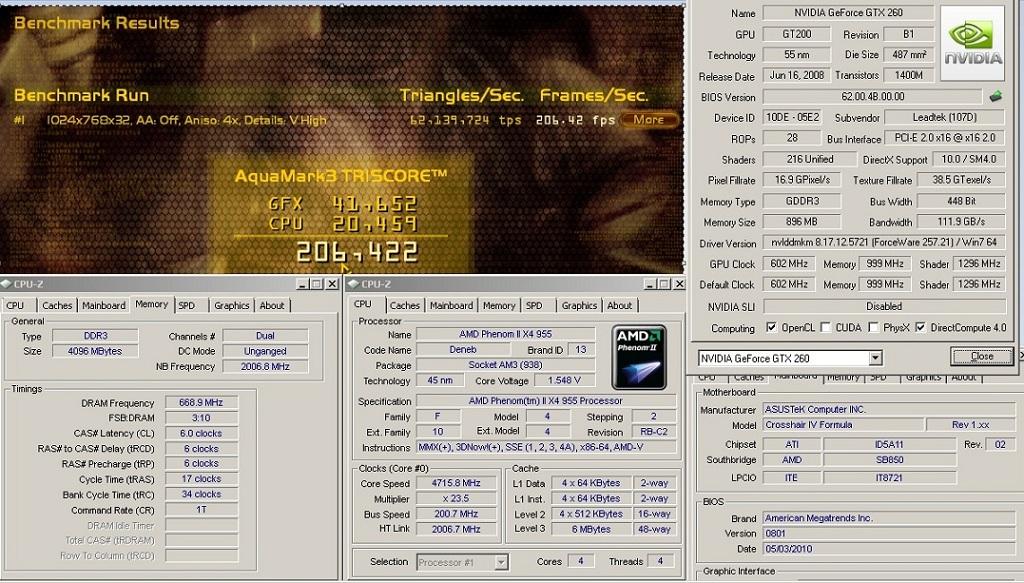Image resolution: width=1024 pixels, height=583 pixels.
Task: Click the Channels value Dual
Action: tap(265, 336)
